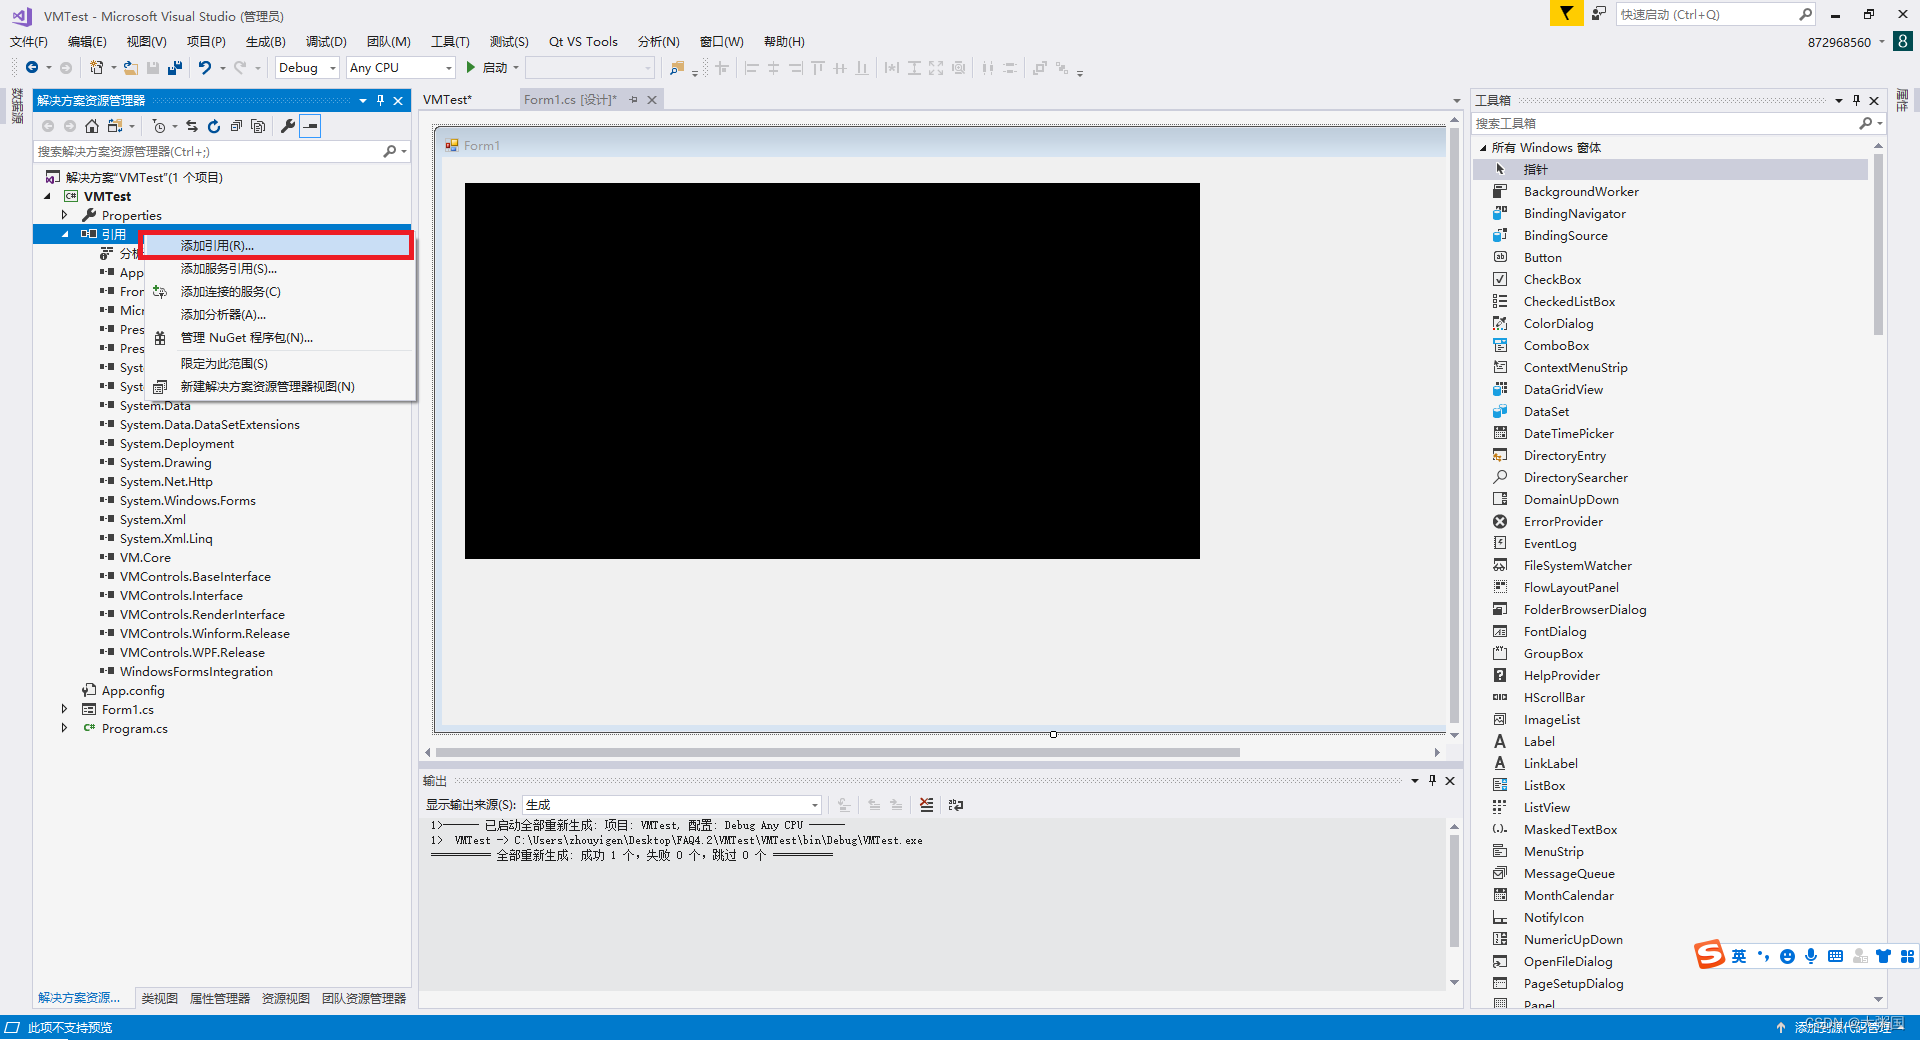Image resolution: width=1920 pixels, height=1040 pixels.
Task: Select VM.Core reference in Solution Explorer
Action: (x=145, y=557)
